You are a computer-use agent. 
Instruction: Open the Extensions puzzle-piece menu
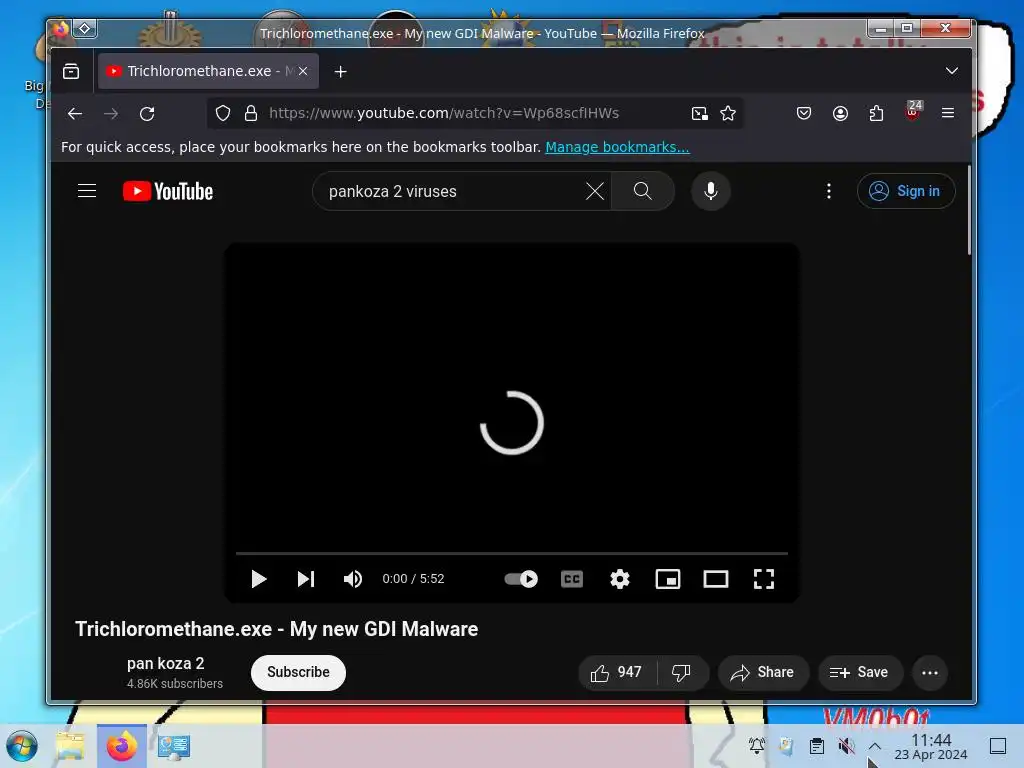coord(876,114)
